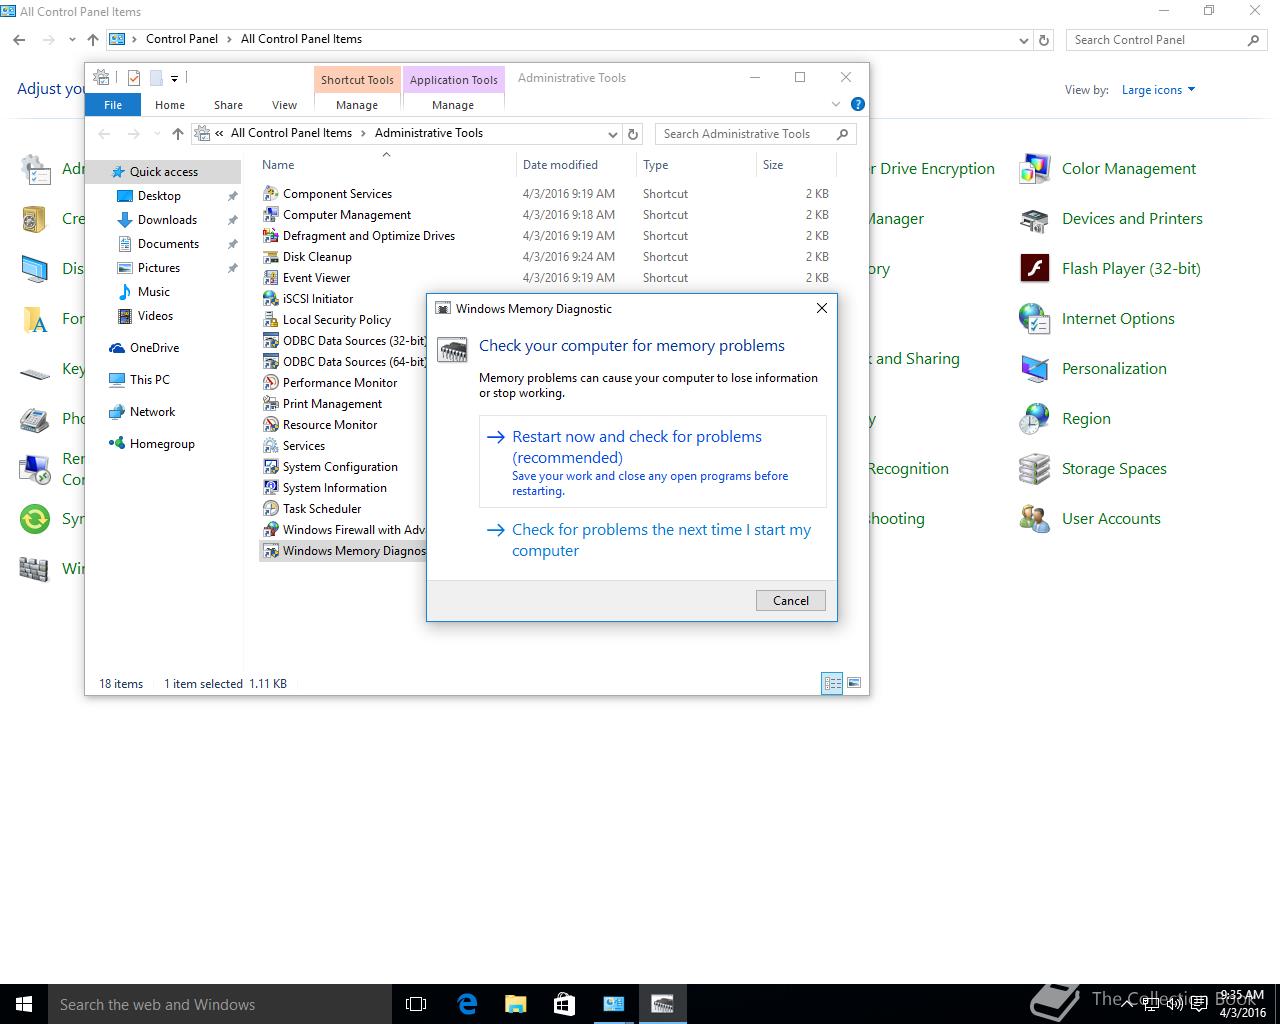Open User Accounts in Control Panel
The height and width of the screenshot is (1024, 1280).
click(x=1090, y=519)
